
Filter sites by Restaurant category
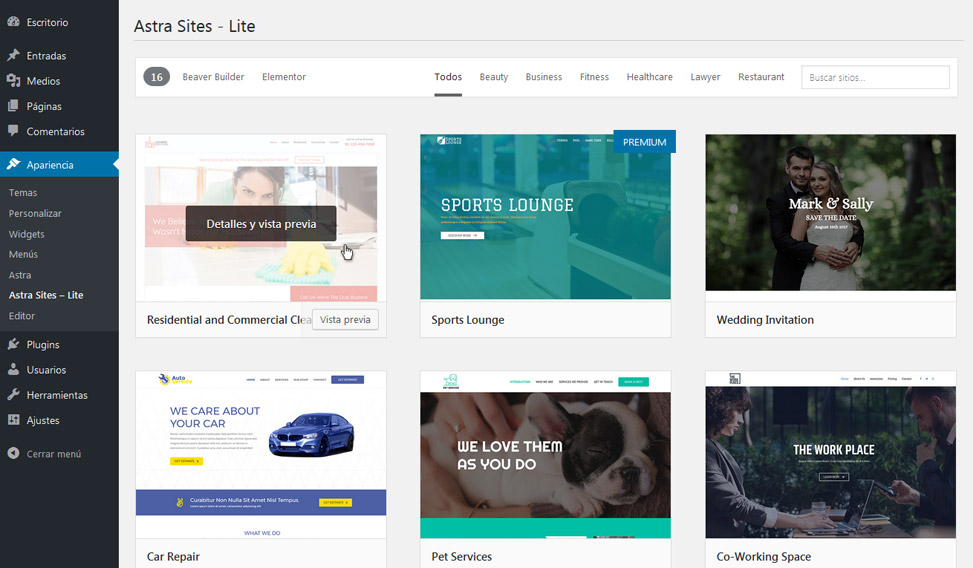761,77
